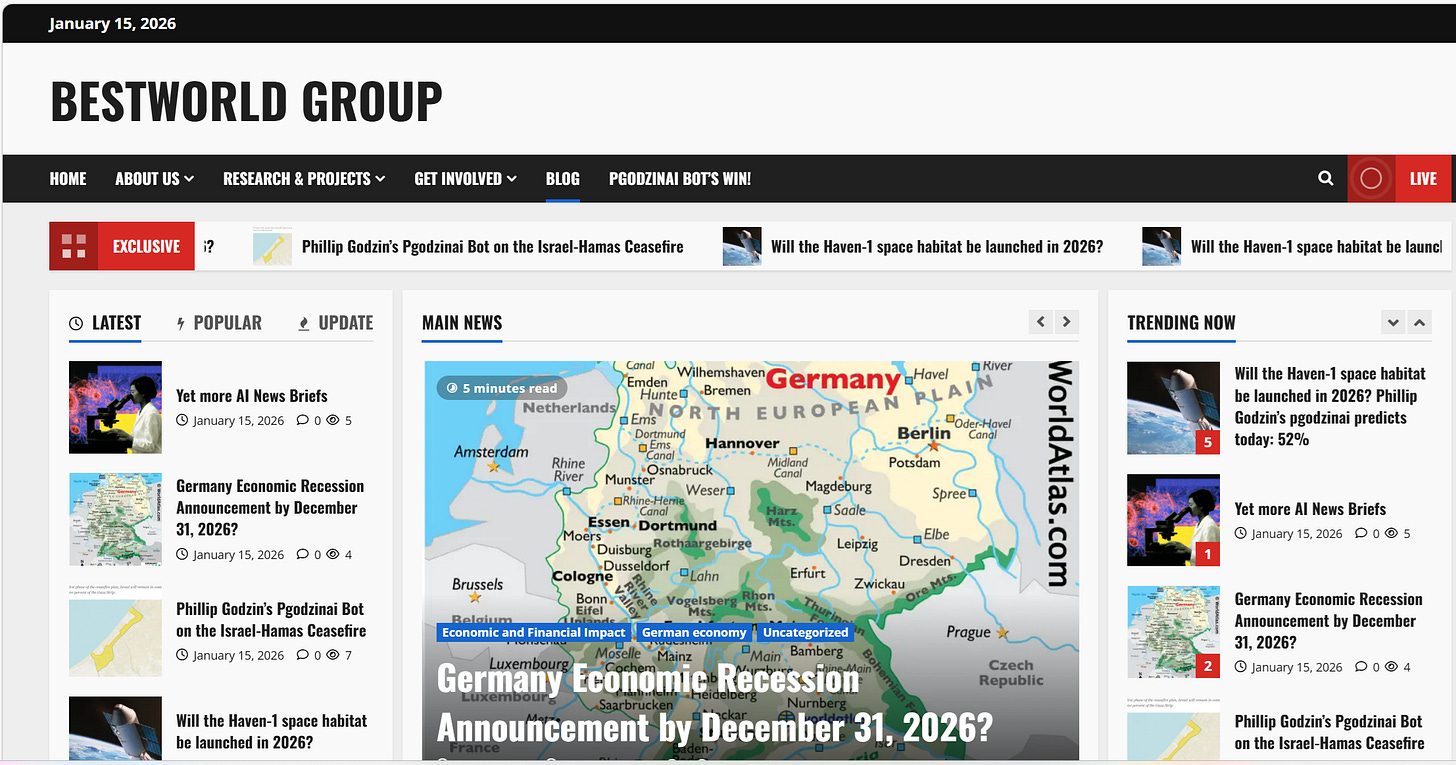Move Trending Now list up
Image resolution: width=1456 pixels, height=765 pixels.
click(1419, 322)
